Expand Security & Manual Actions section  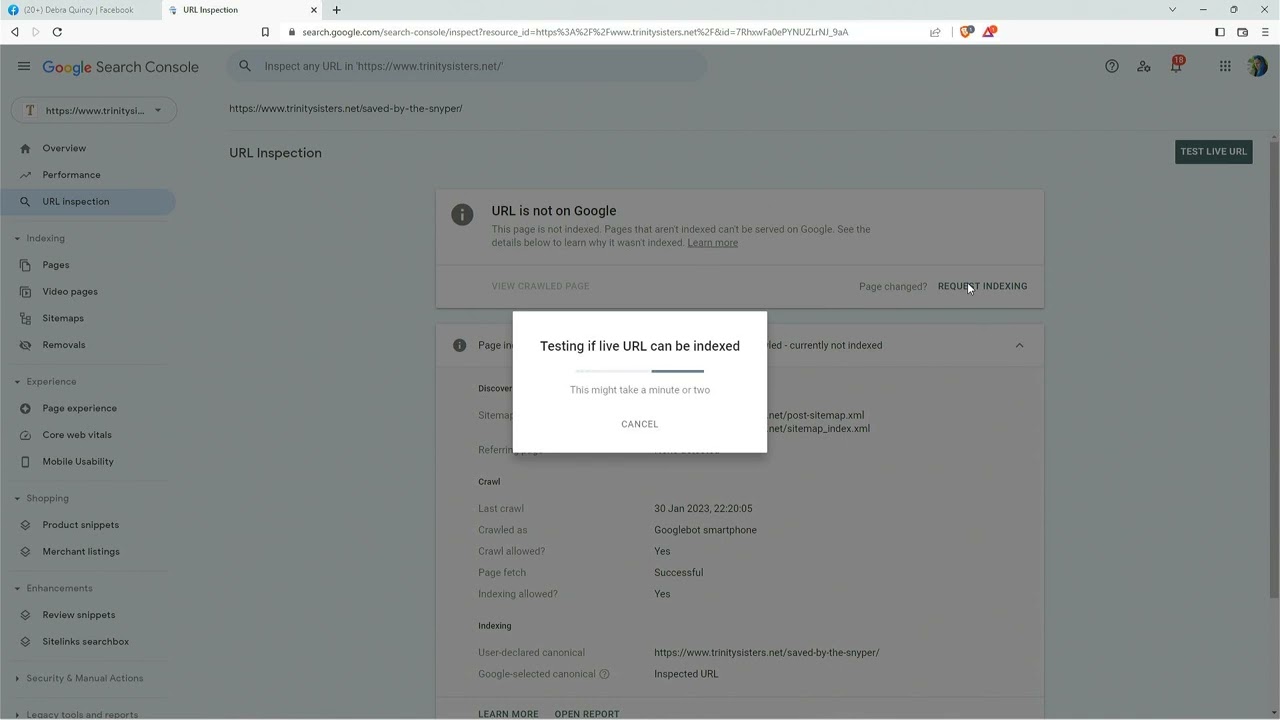pyautogui.click(x=17, y=678)
